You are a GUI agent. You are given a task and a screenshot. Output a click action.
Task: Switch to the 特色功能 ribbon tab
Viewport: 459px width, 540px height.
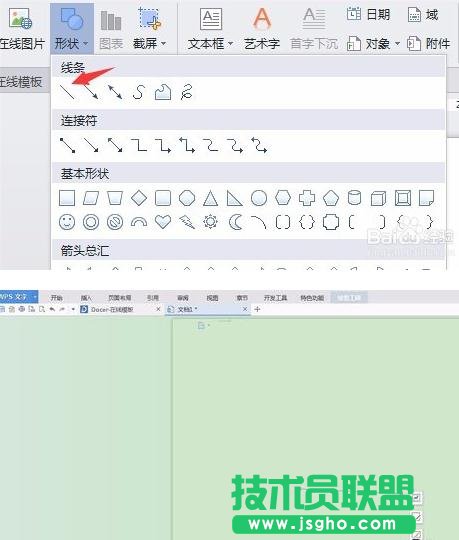tap(312, 298)
